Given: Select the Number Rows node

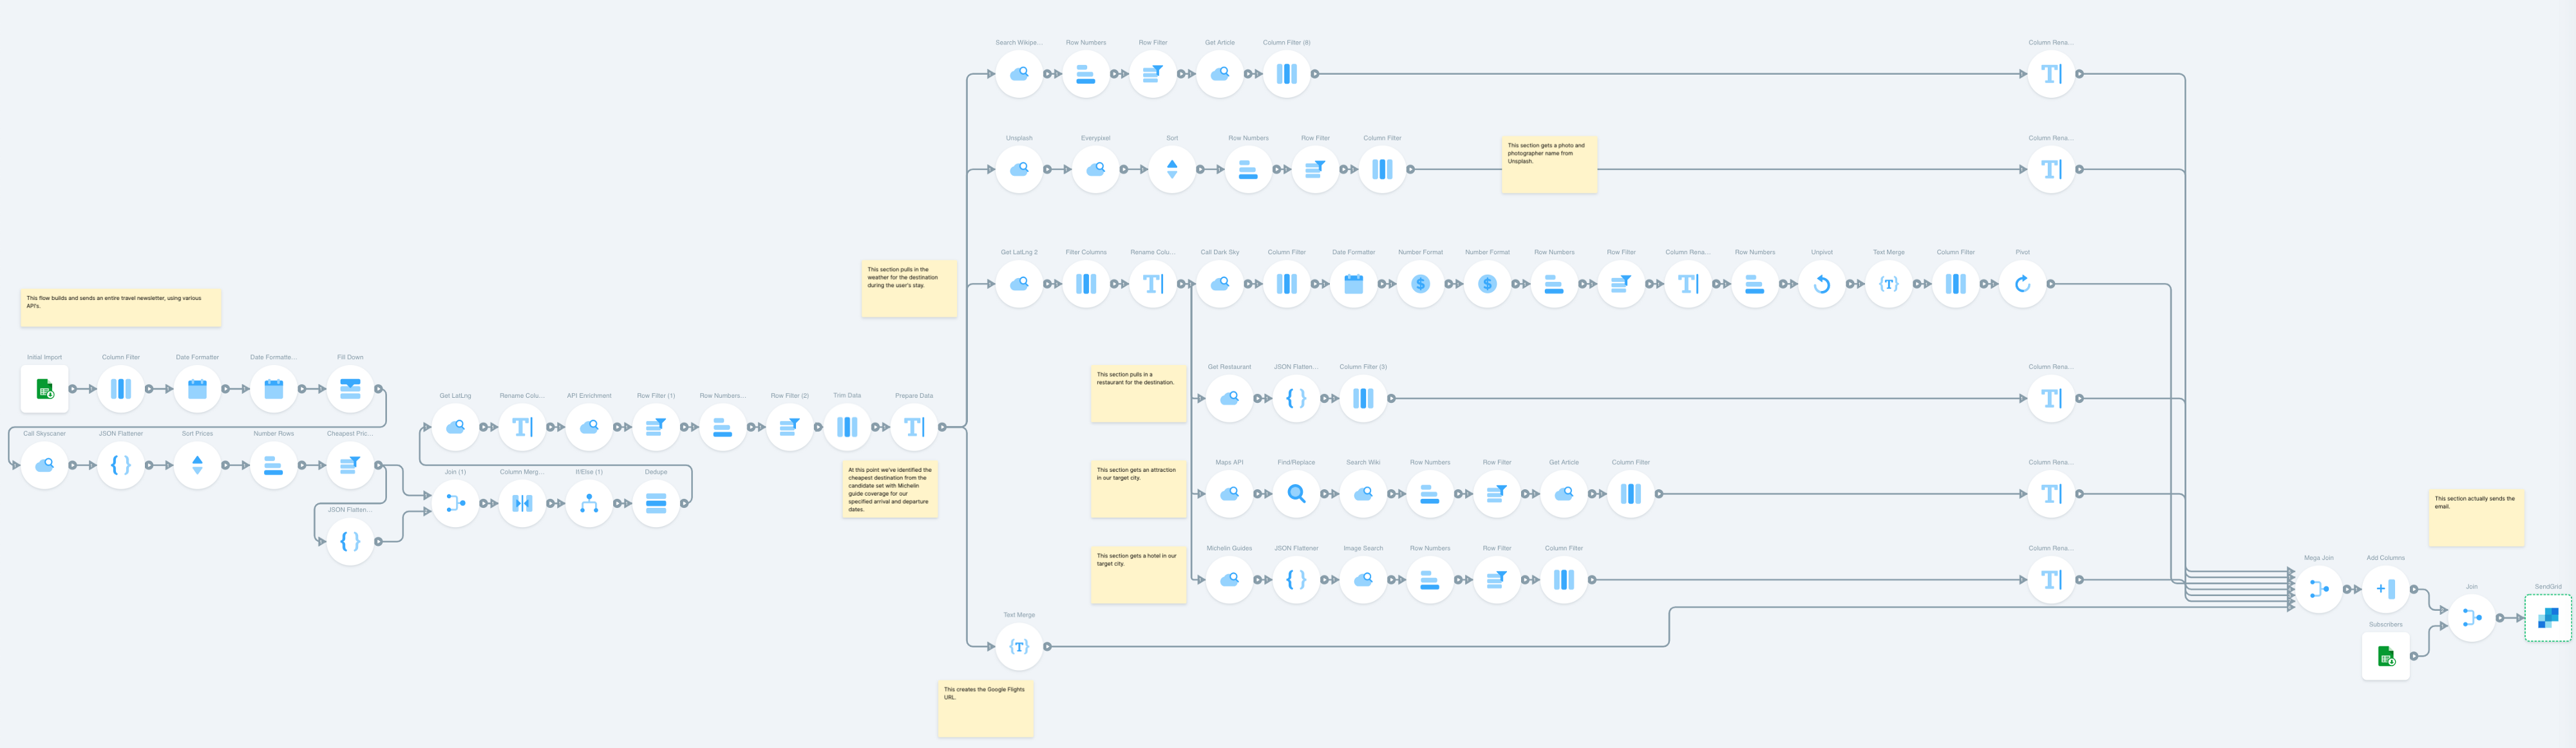Looking at the screenshot, I should point(273,465).
